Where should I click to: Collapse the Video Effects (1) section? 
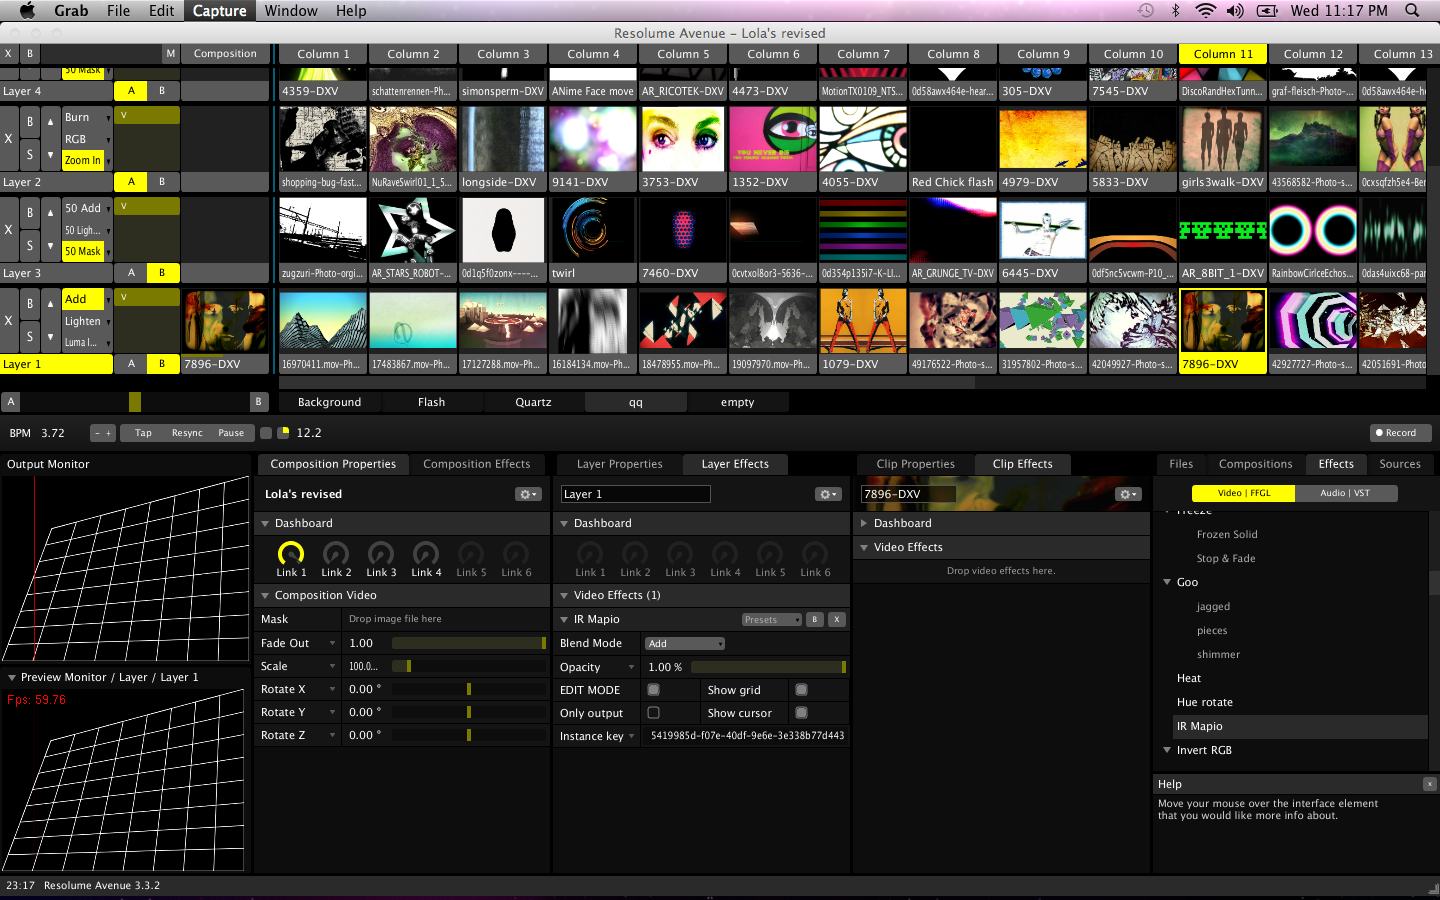click(x=564, y=595)
